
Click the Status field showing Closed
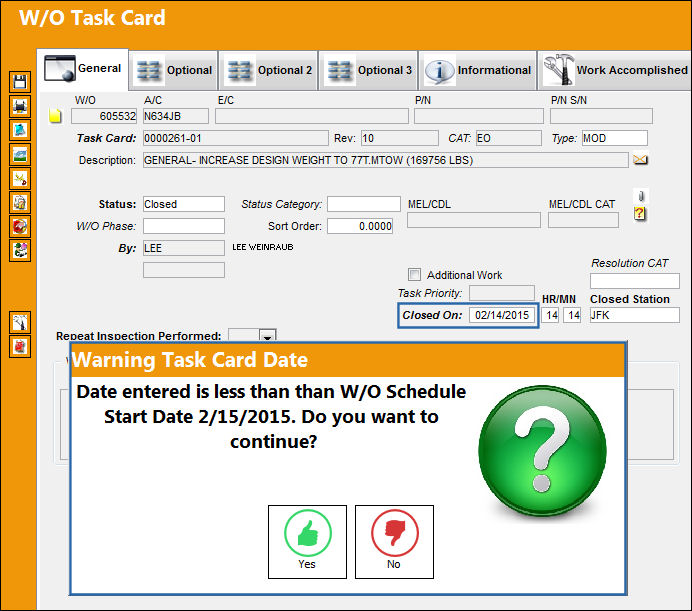point(184,204)
